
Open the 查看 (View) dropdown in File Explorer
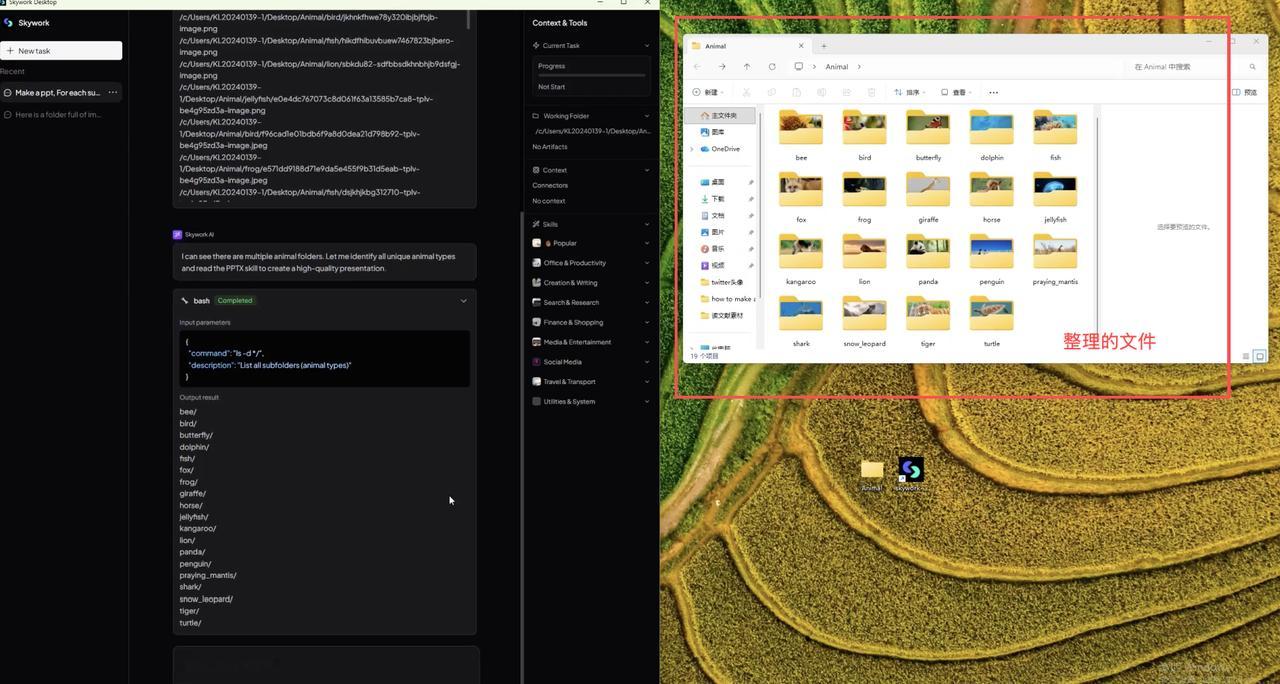click(957, 92)
